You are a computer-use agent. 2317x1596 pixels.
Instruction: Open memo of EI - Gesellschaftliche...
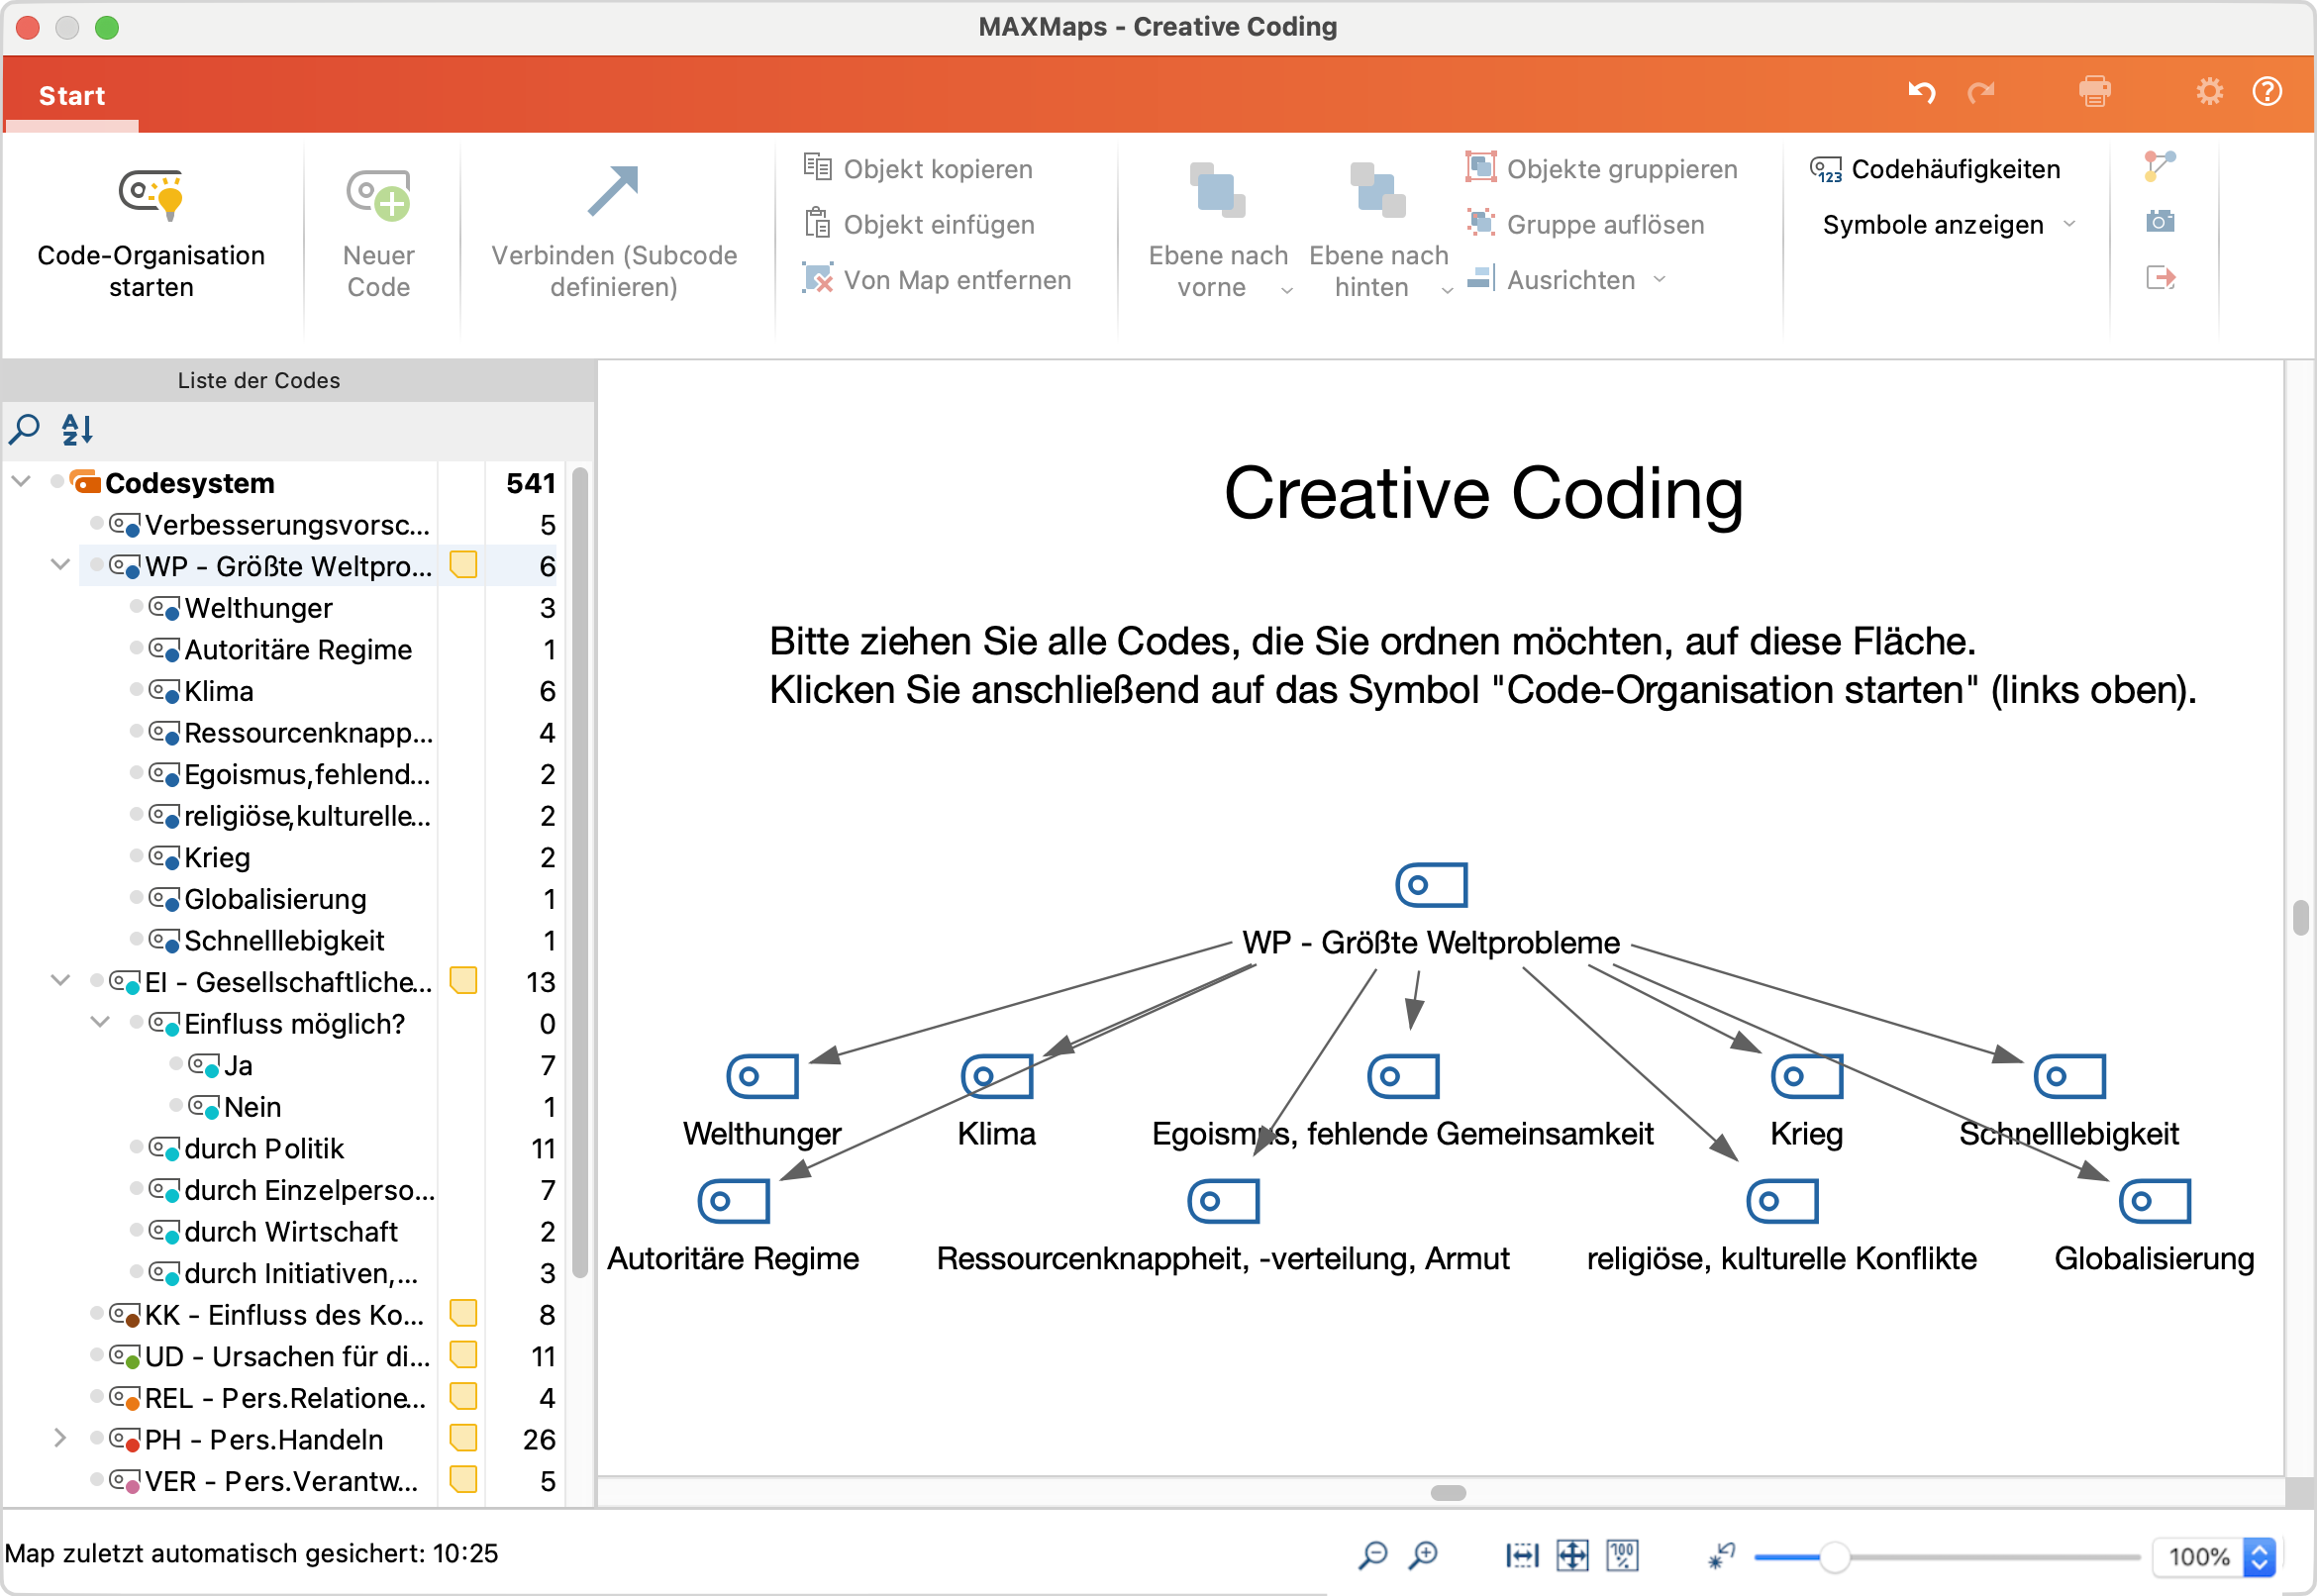pos(463,981)
